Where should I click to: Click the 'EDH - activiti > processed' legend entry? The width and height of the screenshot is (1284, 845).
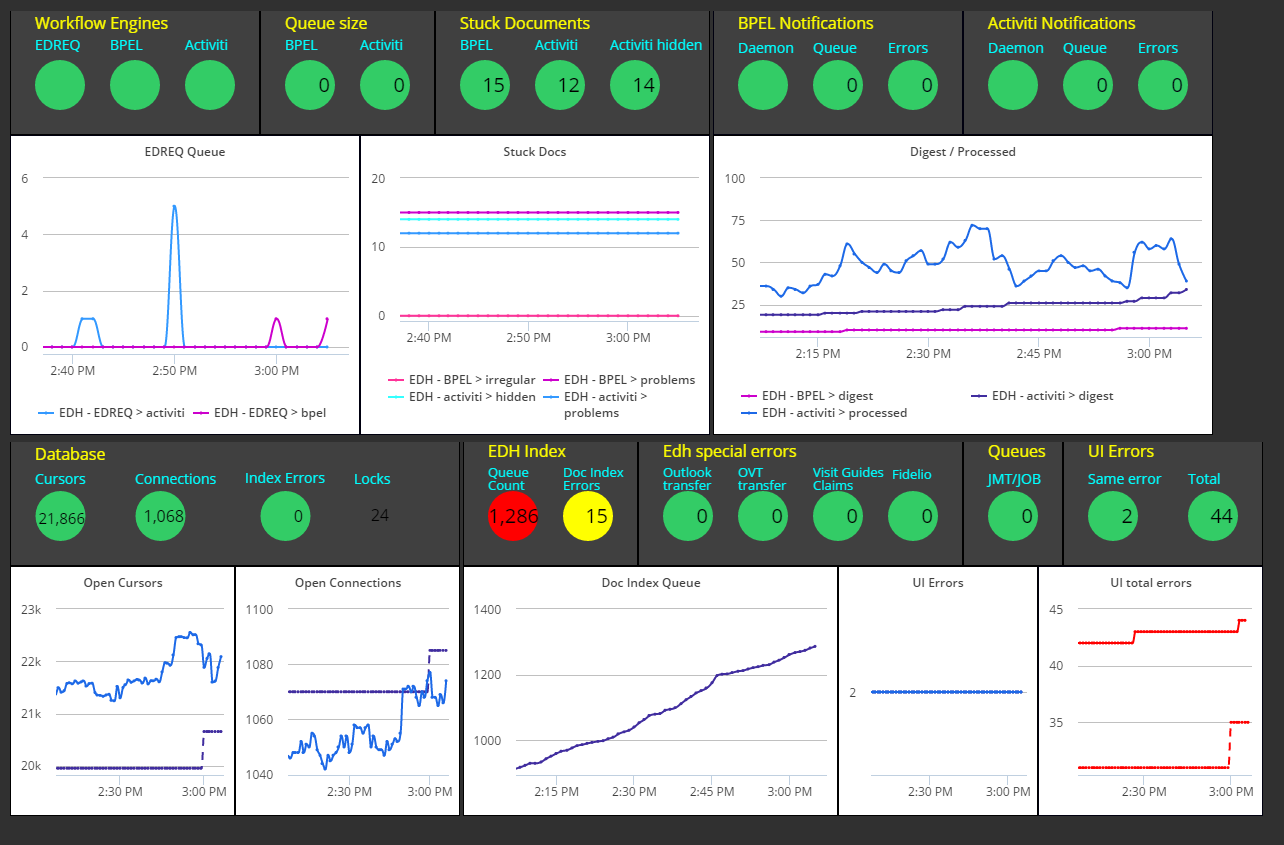pyautogui.click(x=824, y=412)
